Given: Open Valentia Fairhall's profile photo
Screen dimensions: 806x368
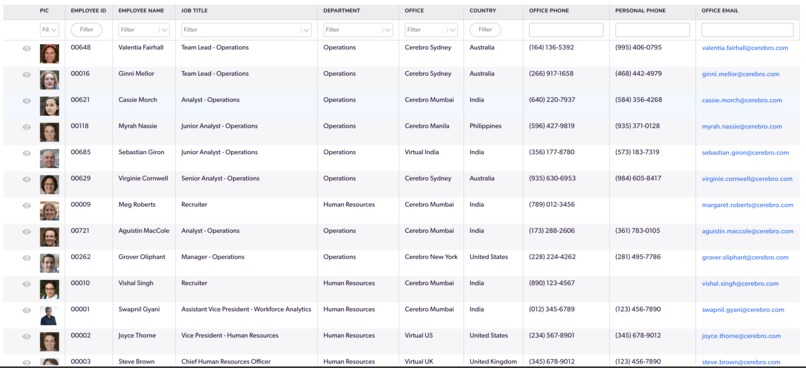Looking at the screenshot, I should tap(49, 53).
